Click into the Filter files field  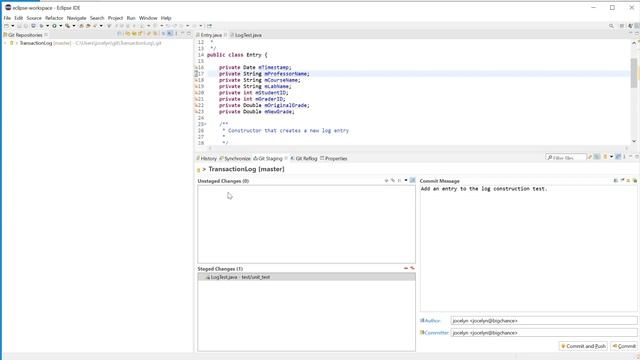pyautogui.click(x=567, y=157)
